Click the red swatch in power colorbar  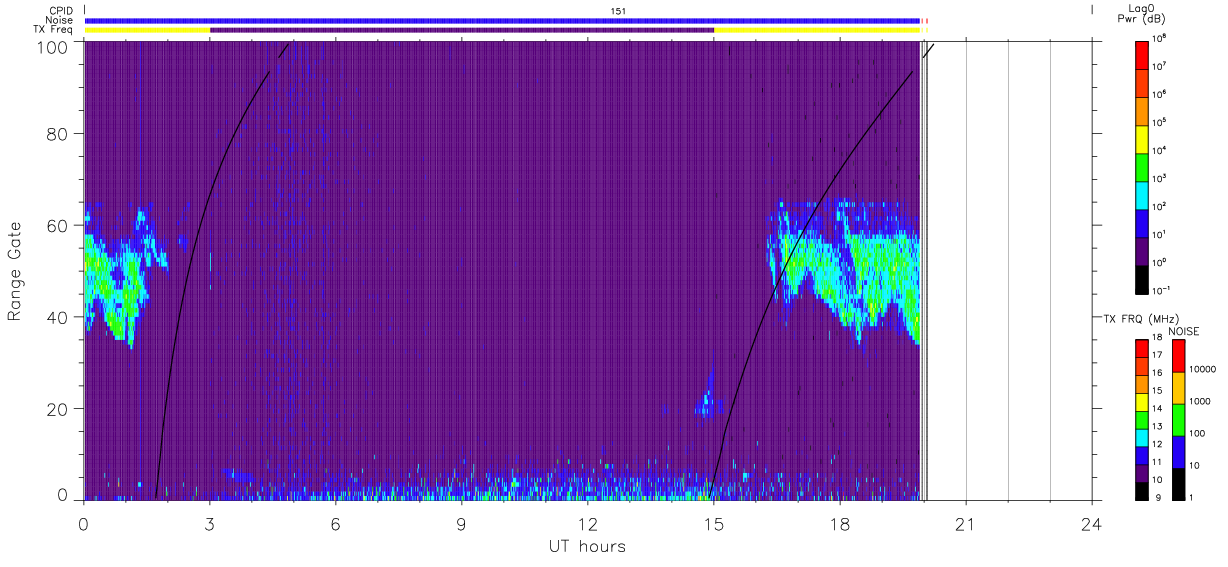1142,54
